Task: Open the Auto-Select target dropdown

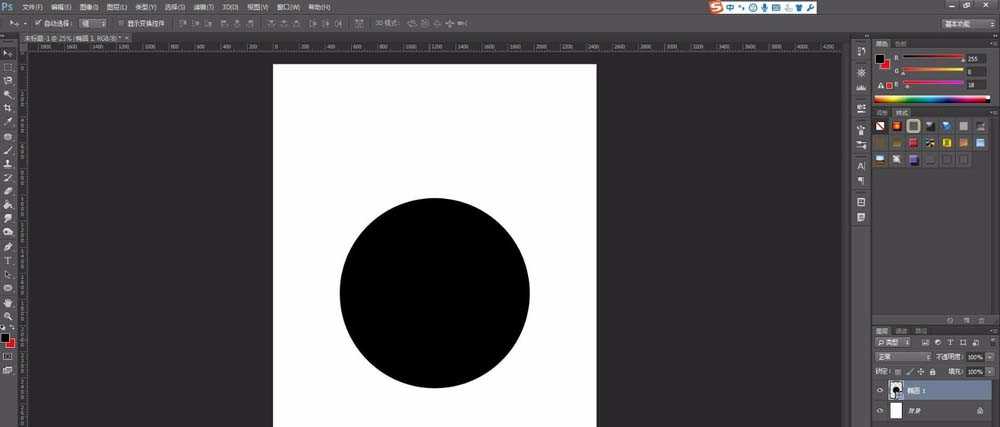Action: coord(93,22)
